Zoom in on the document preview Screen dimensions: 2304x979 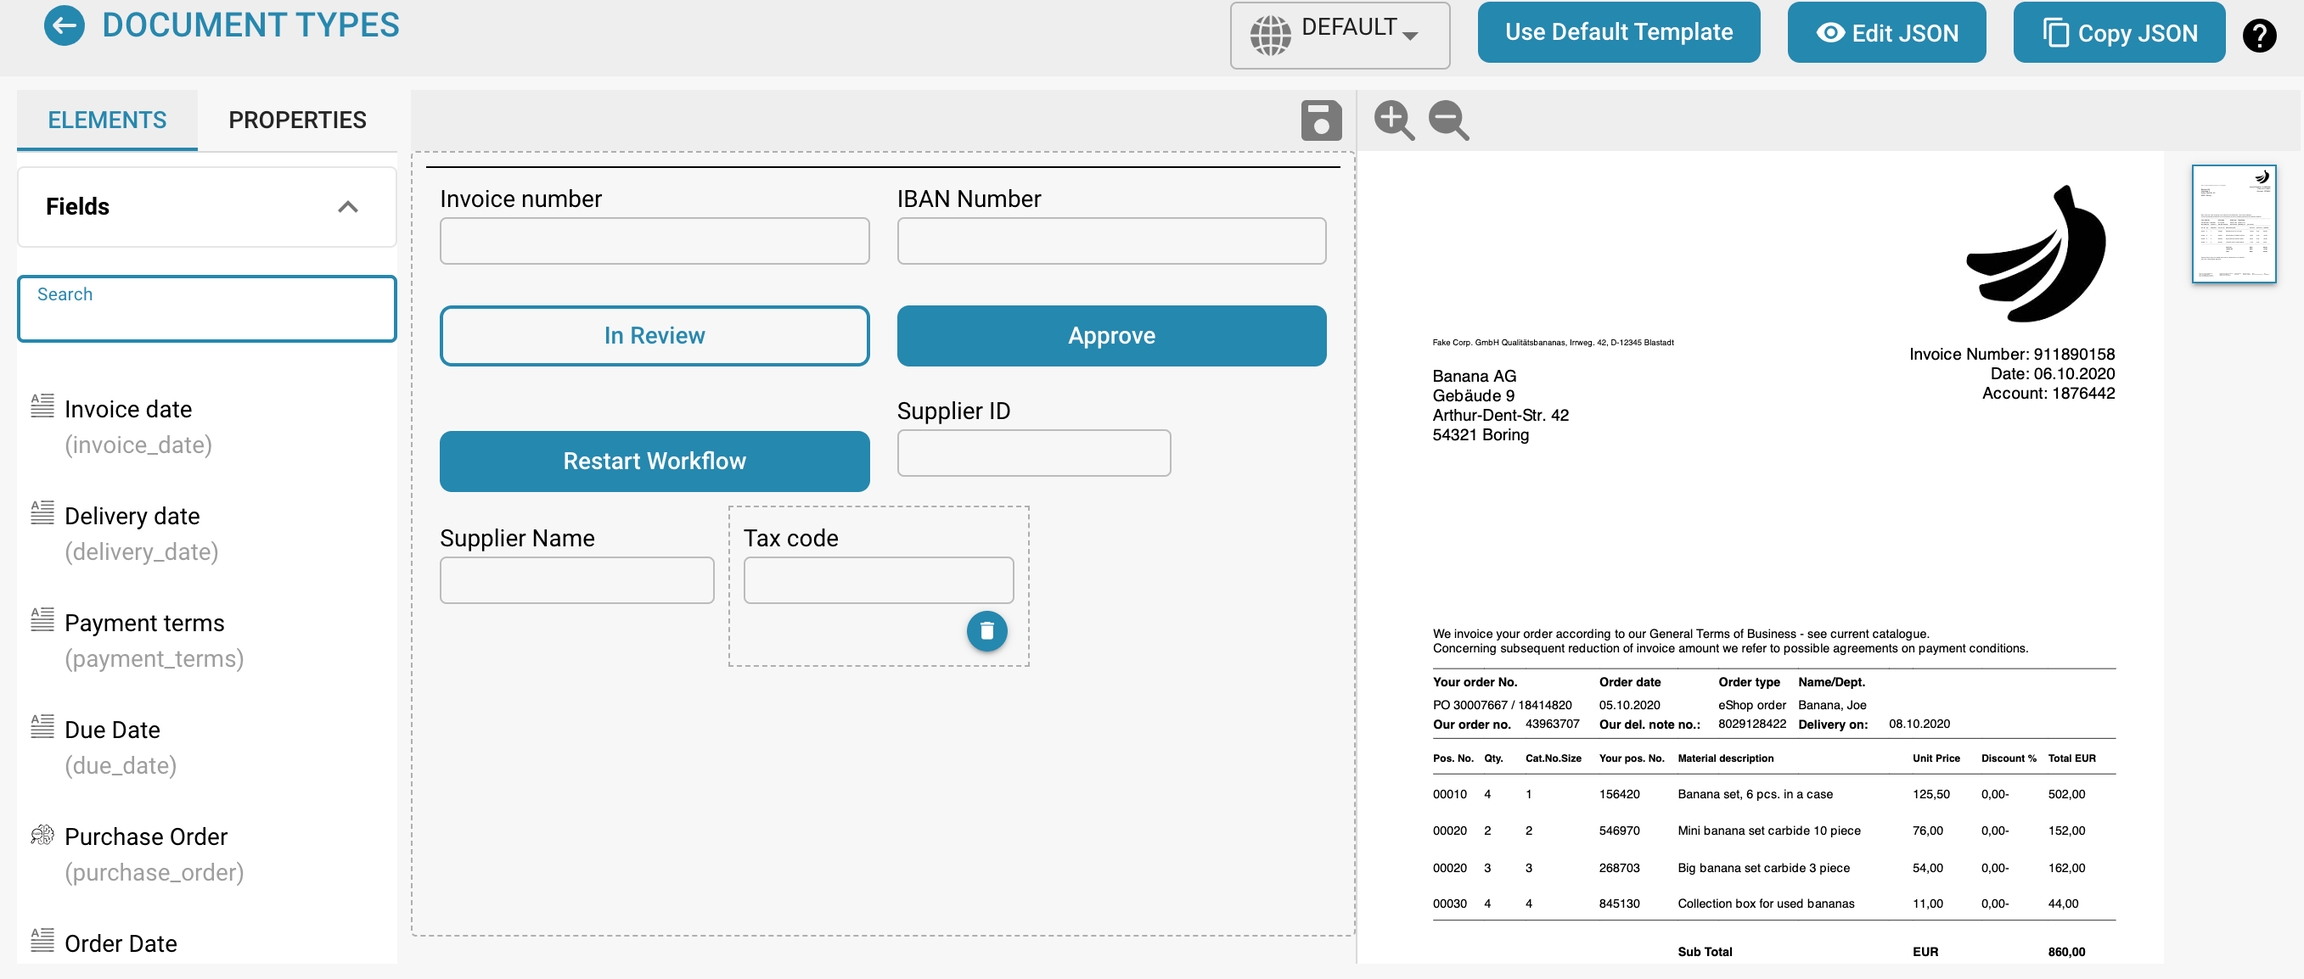point(1394,121)
